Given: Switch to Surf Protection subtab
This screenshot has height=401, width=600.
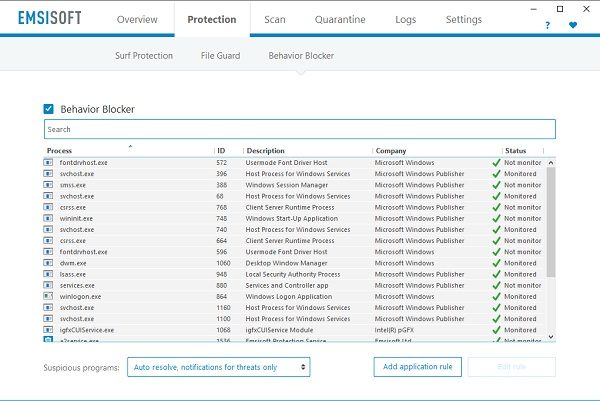Looking at the screenshot, I should point(144,56).
